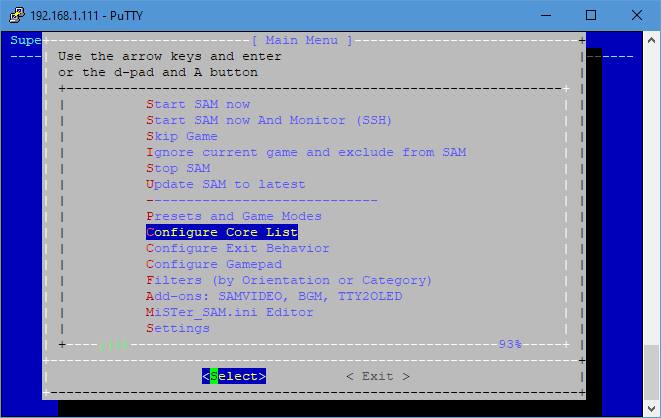Open 'Add-ons: SAMVIDEO, BGM, TTY2OLED'

click(x=274, y=296)
